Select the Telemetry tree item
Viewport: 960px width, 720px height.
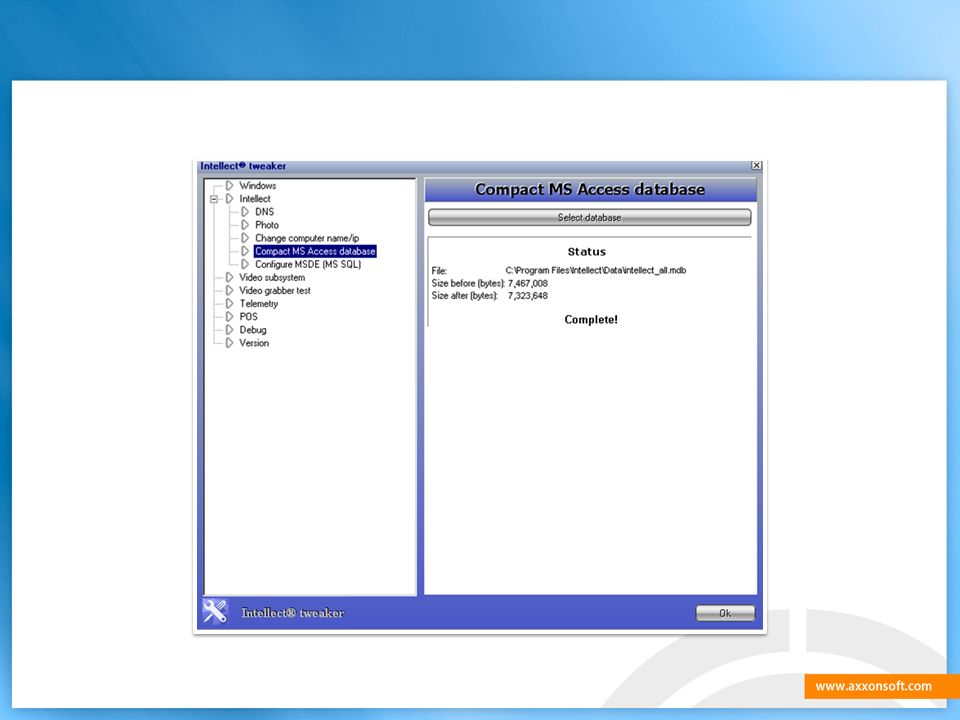tap(258, 304)
